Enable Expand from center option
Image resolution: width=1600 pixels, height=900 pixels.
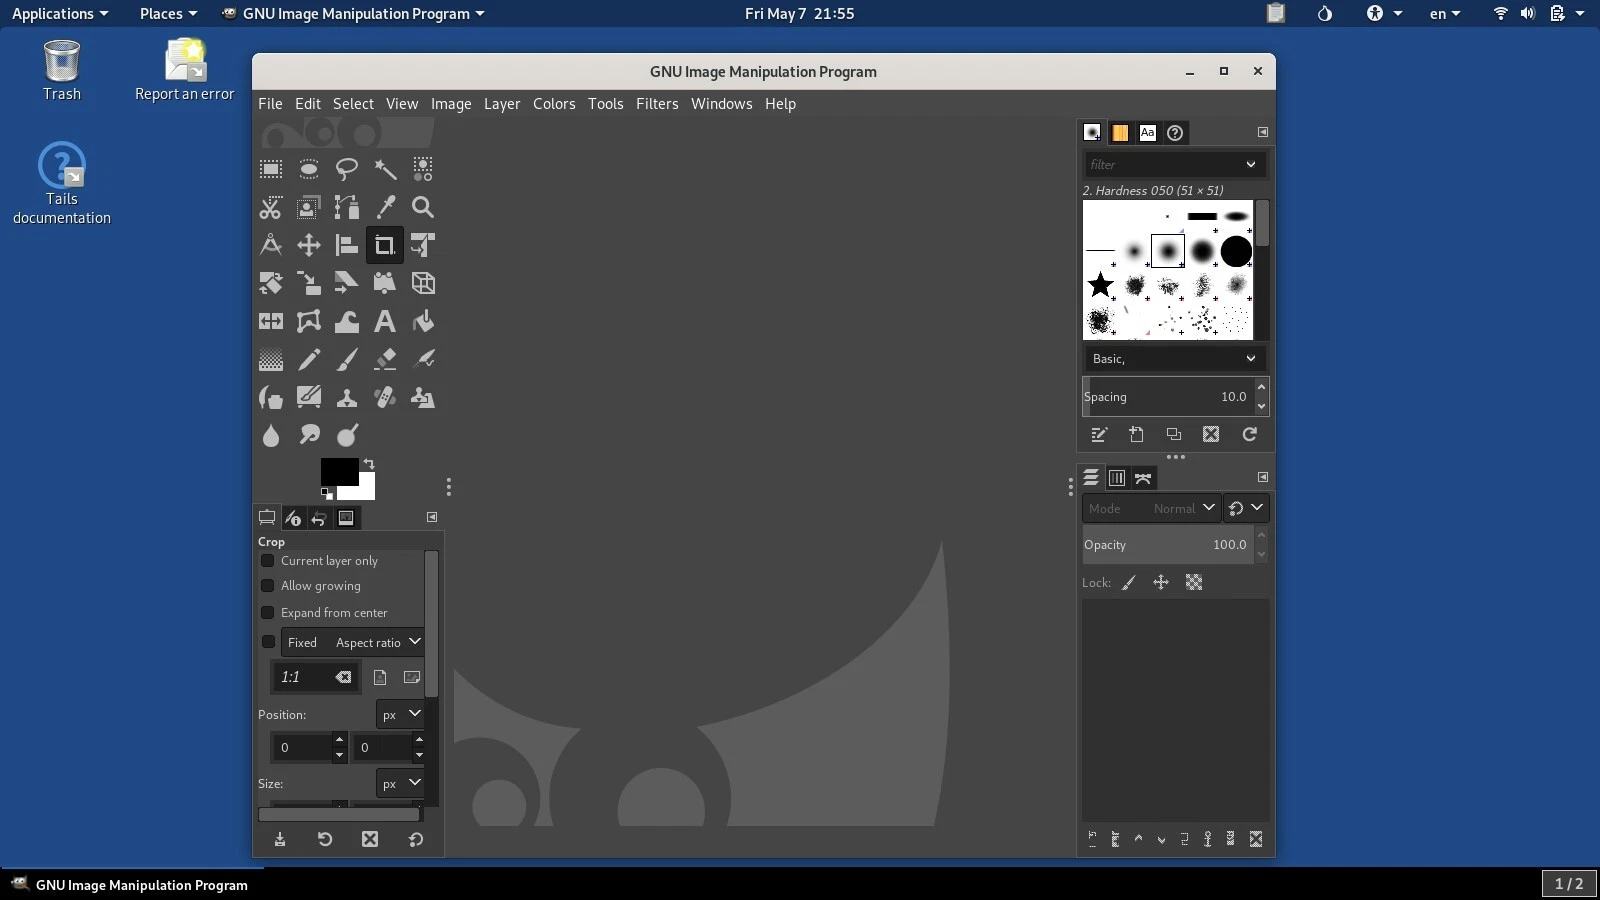pyautogui.click(x=268, y=613)
